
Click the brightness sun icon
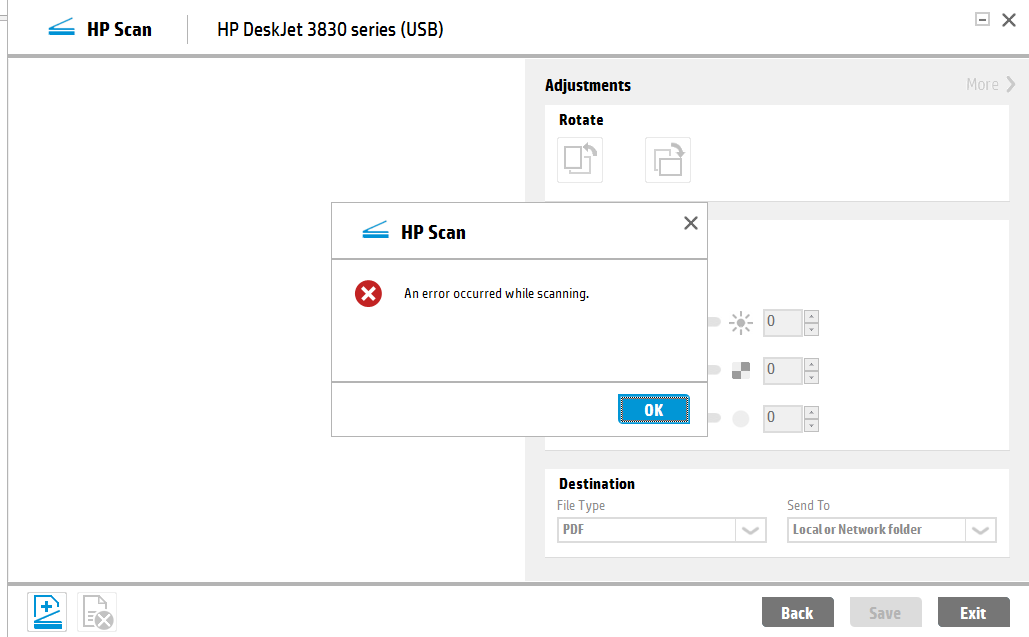(x=740, y=323)
